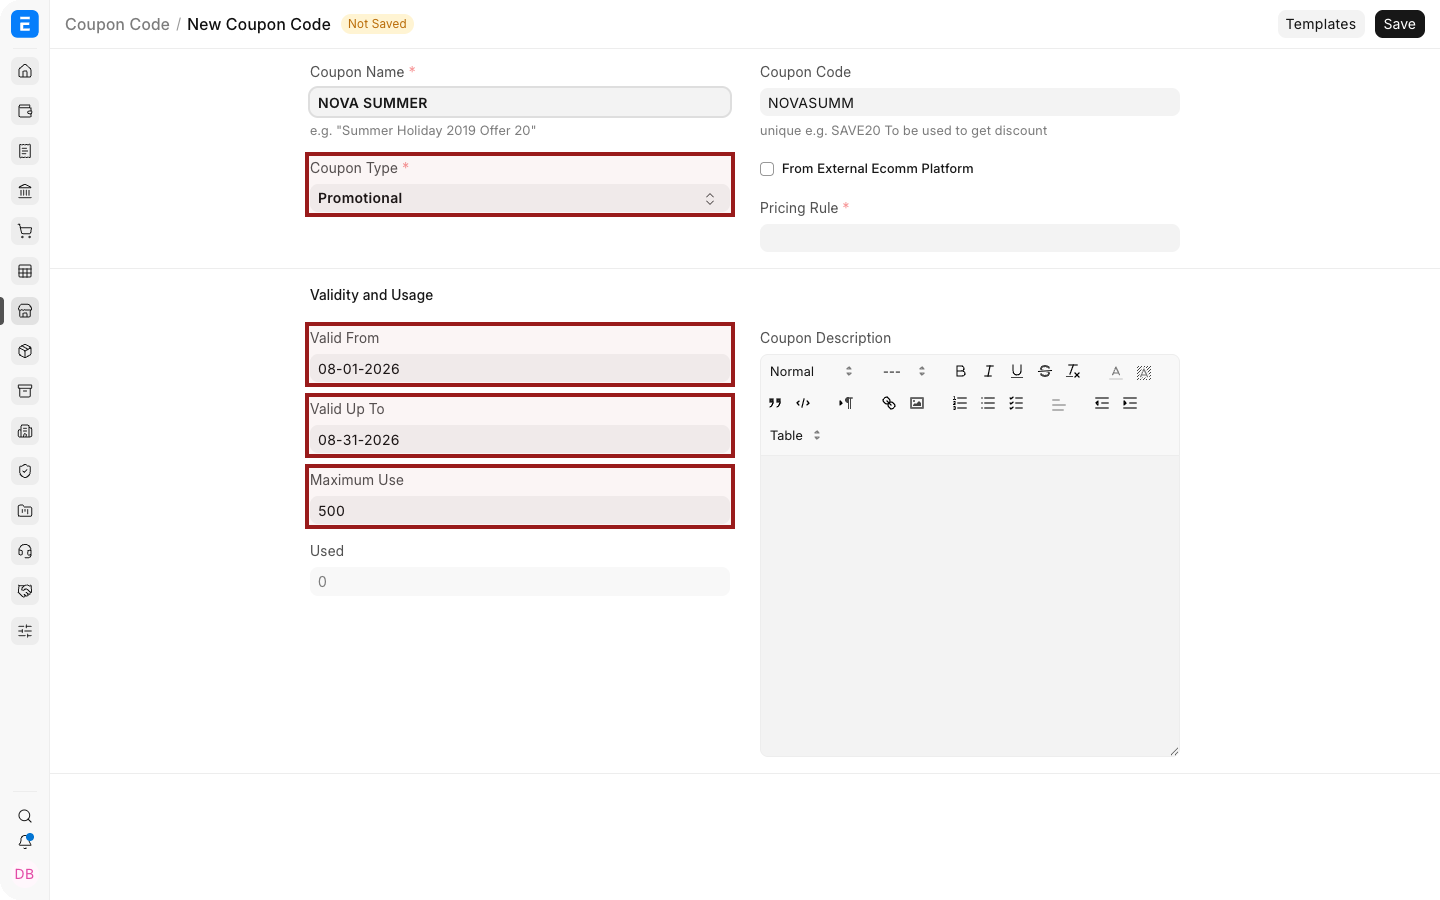
Task: Open the projects folder sidebar icon
Action: tap(25, 511)
